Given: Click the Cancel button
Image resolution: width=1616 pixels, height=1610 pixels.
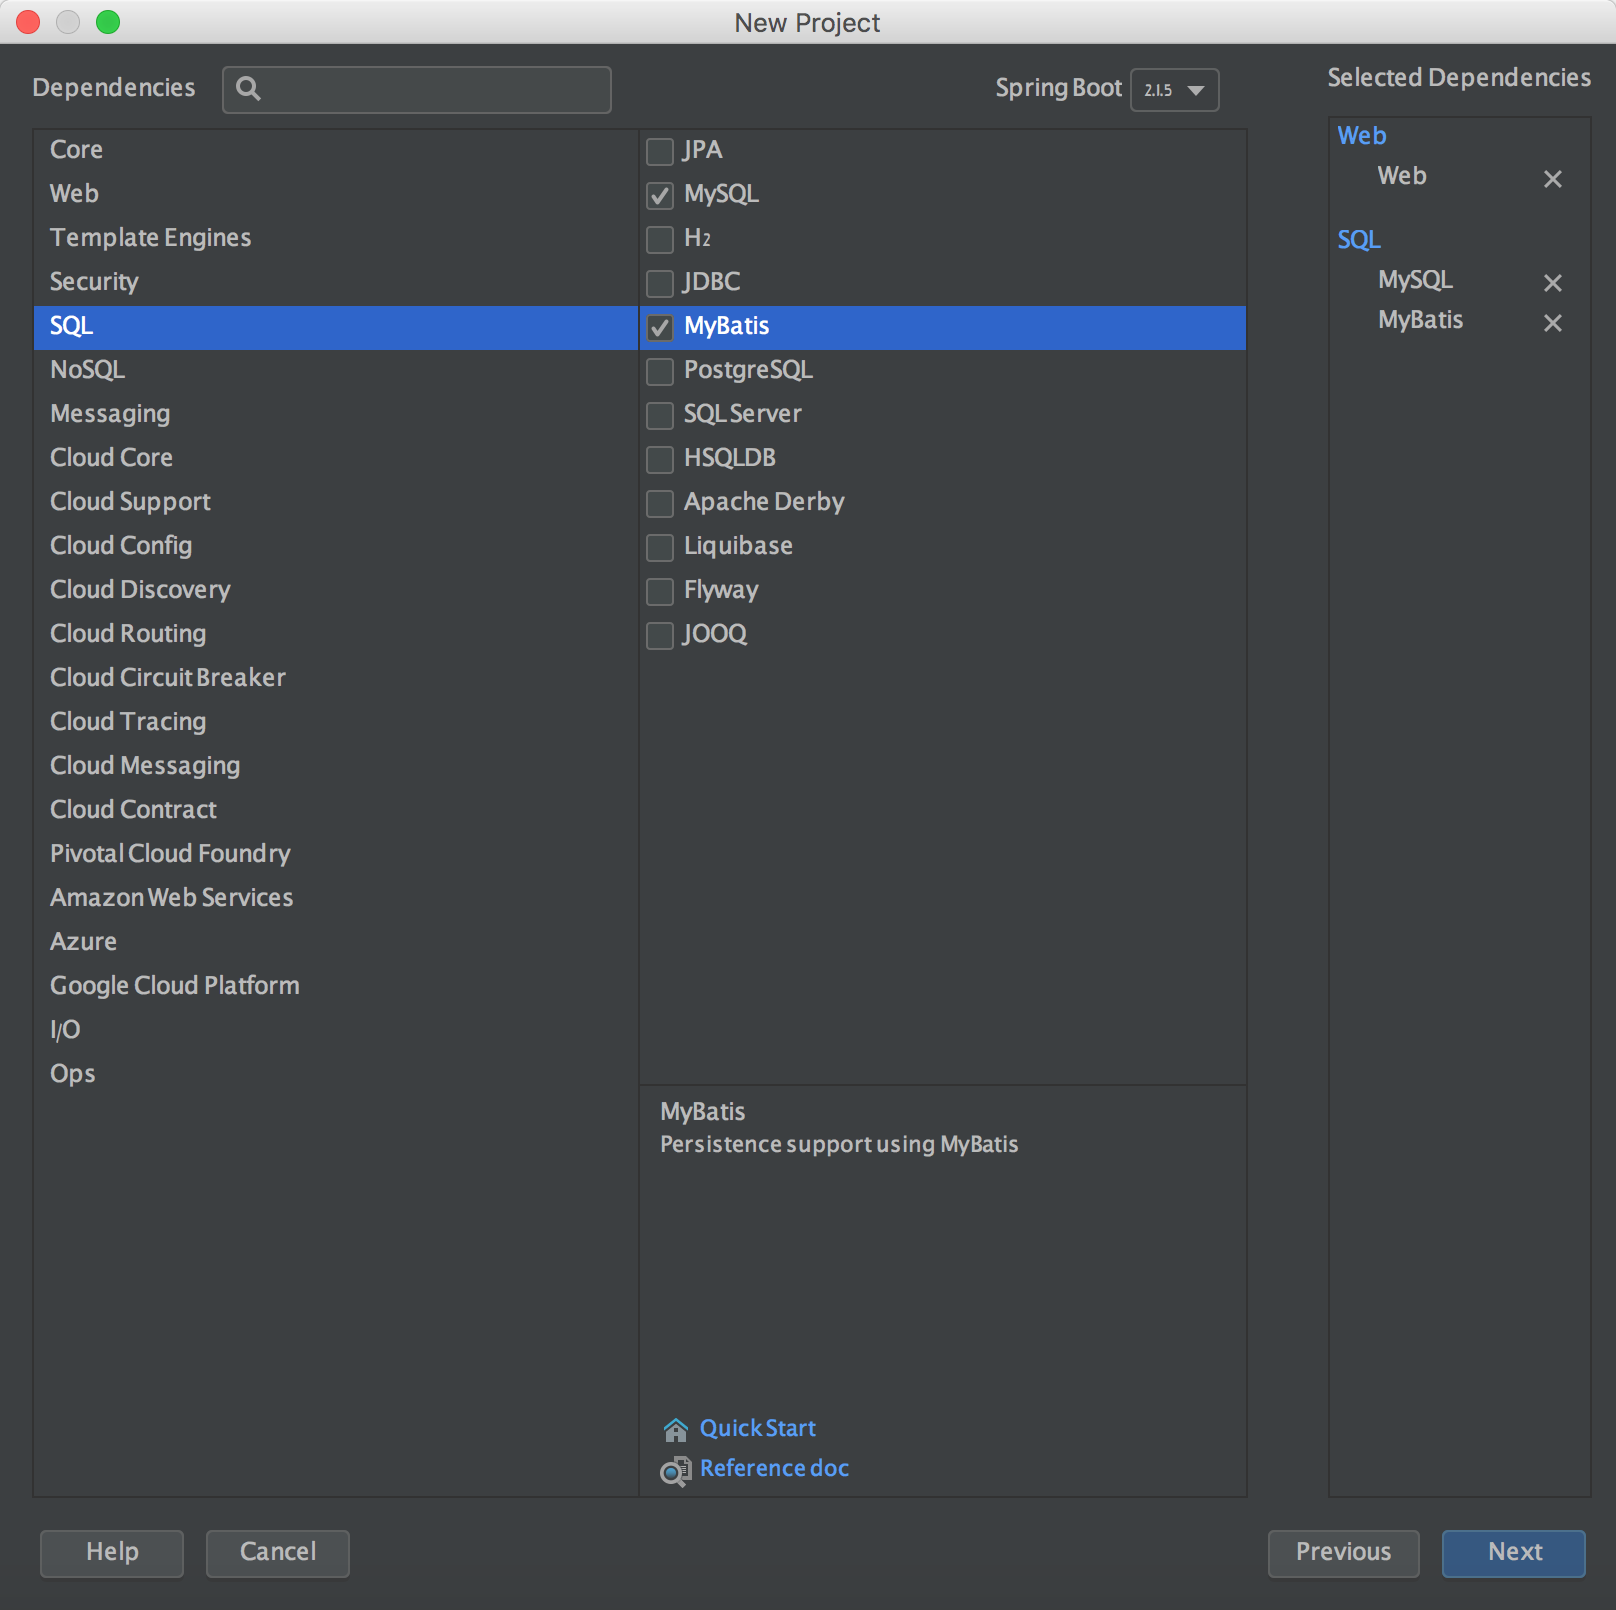Looking at the screenshot, I should (277, 1553).
